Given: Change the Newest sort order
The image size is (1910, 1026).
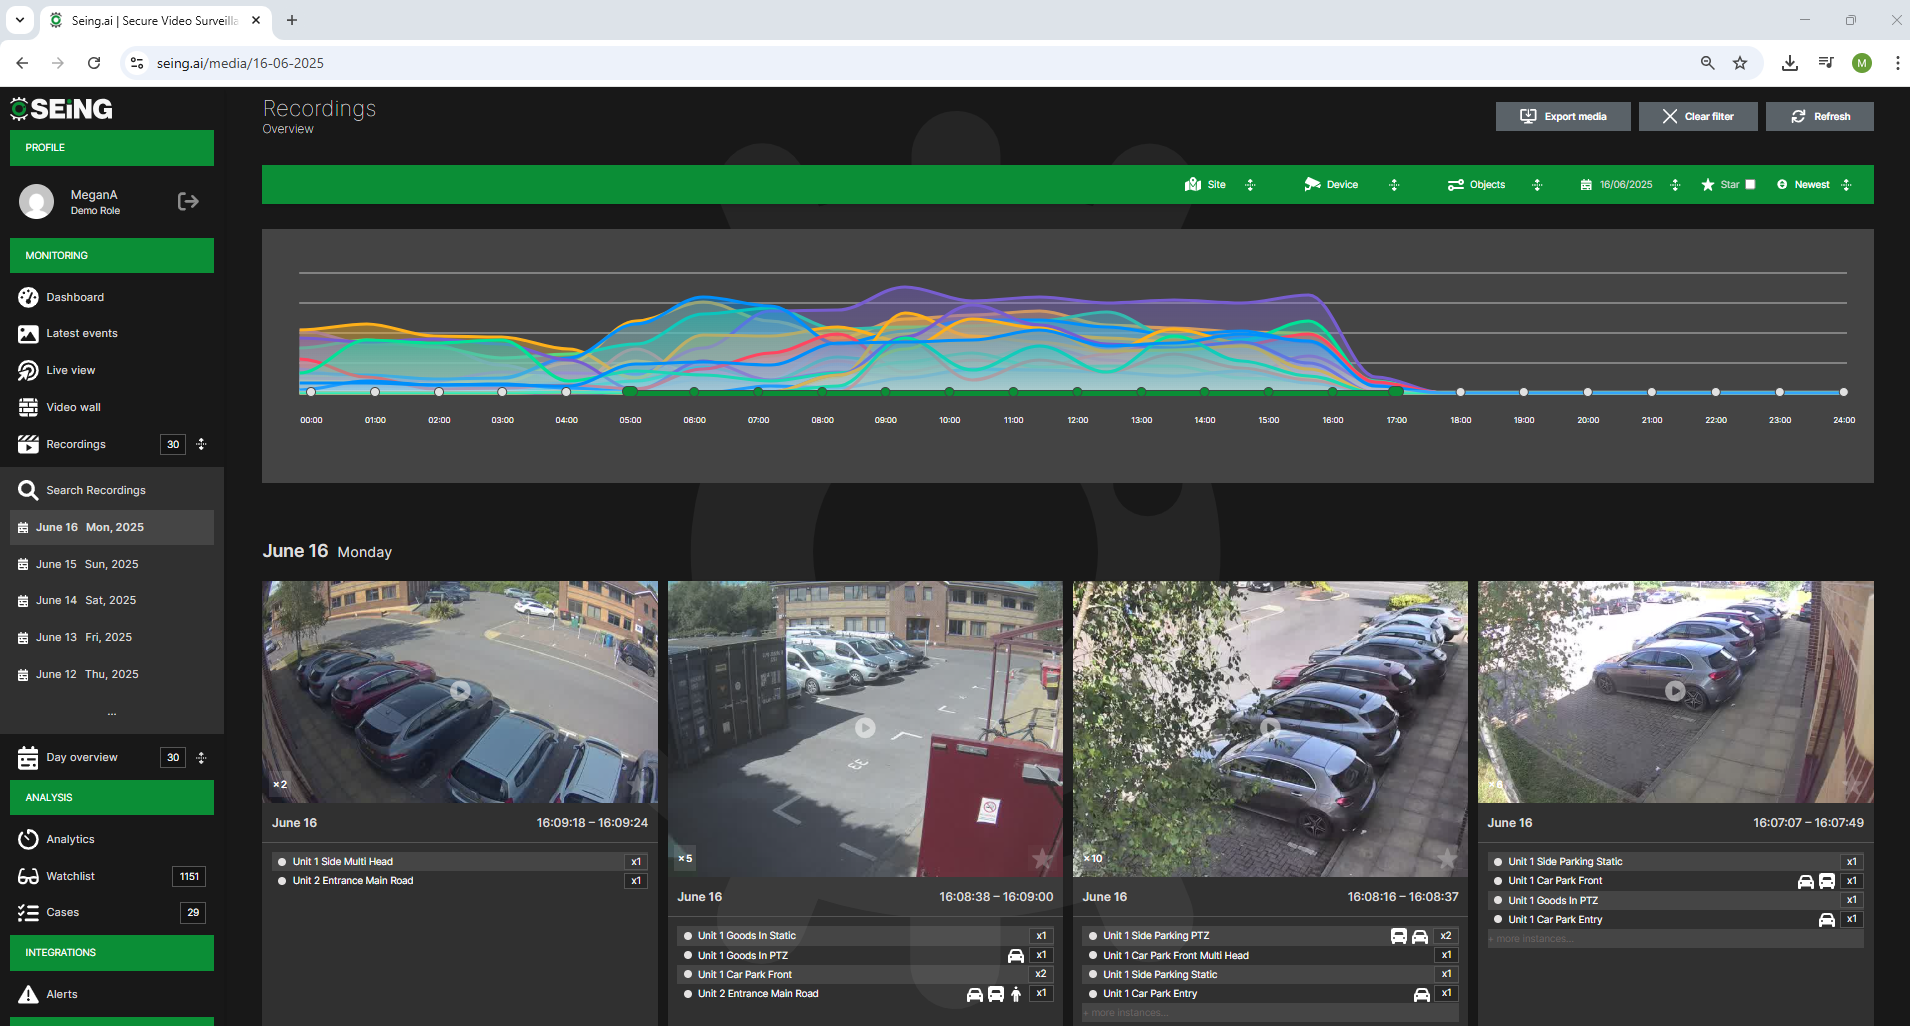Looking at the screenshot, I should pos(1810,184).
